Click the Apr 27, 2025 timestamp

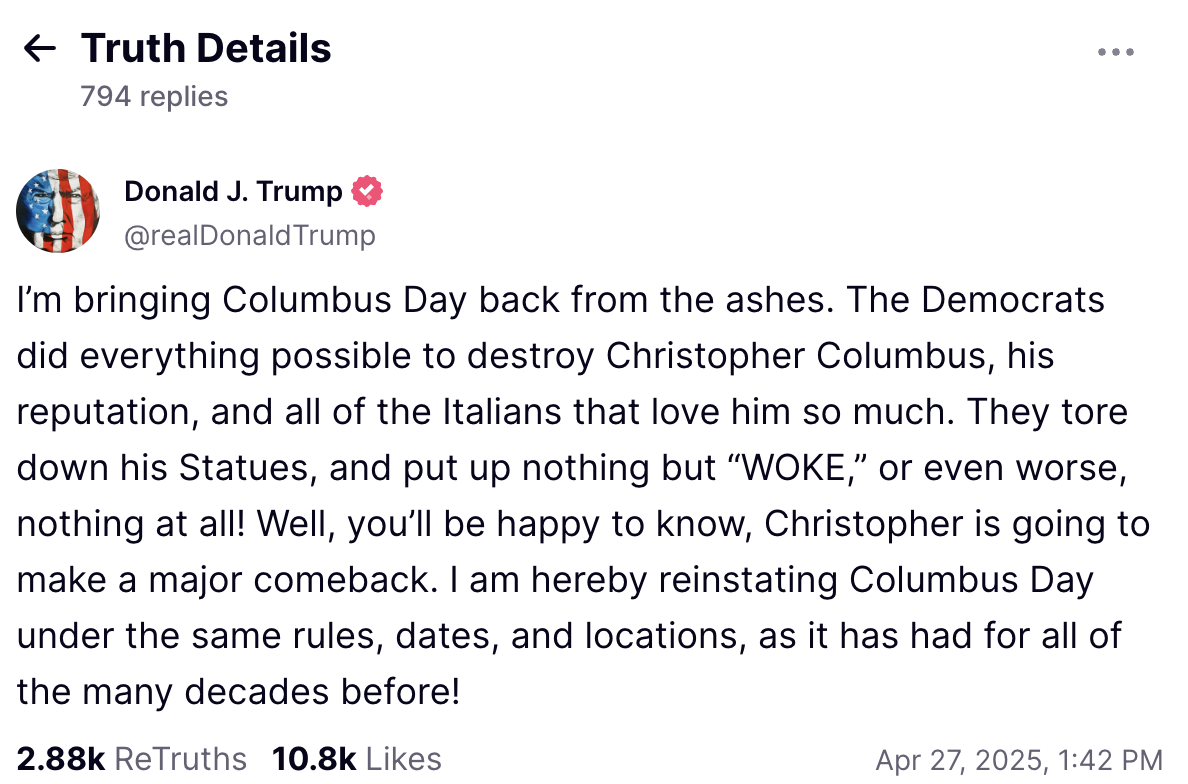pyautogui.click(x=1019, y=760)
